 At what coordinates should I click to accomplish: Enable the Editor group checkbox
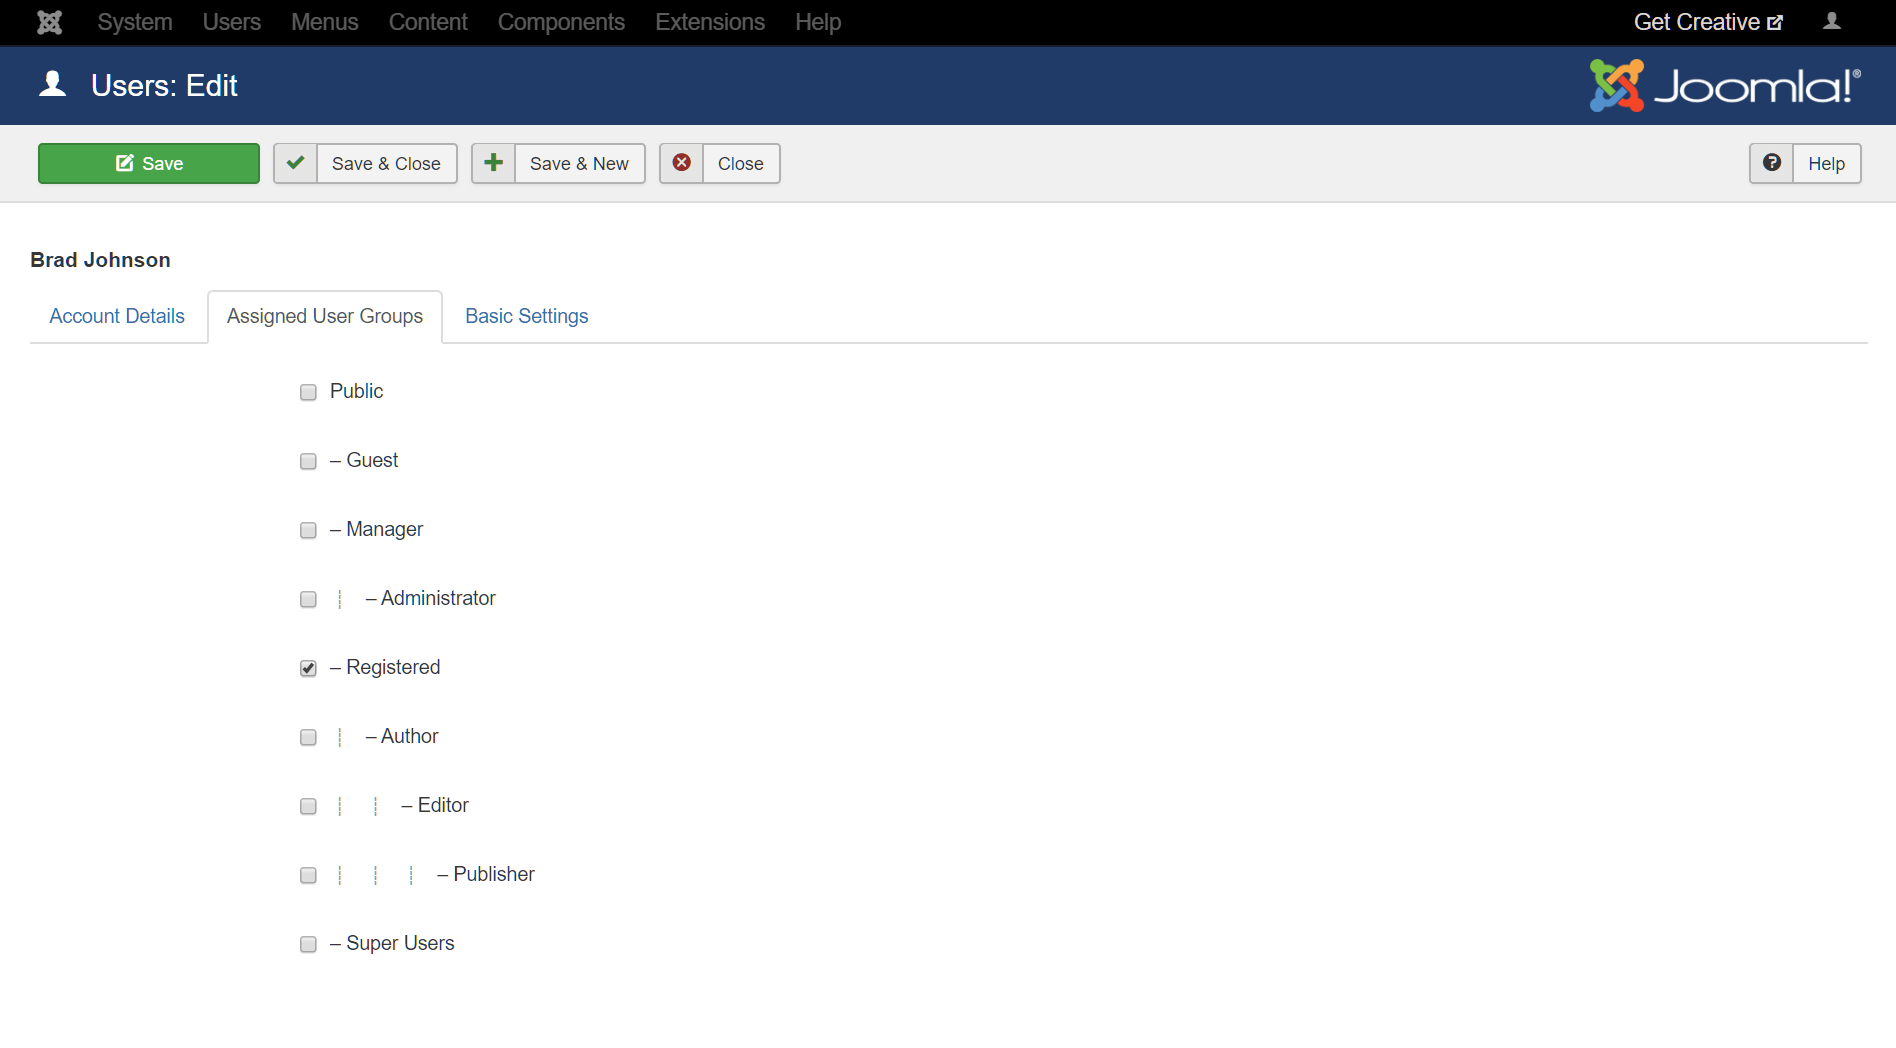point(308,806)
